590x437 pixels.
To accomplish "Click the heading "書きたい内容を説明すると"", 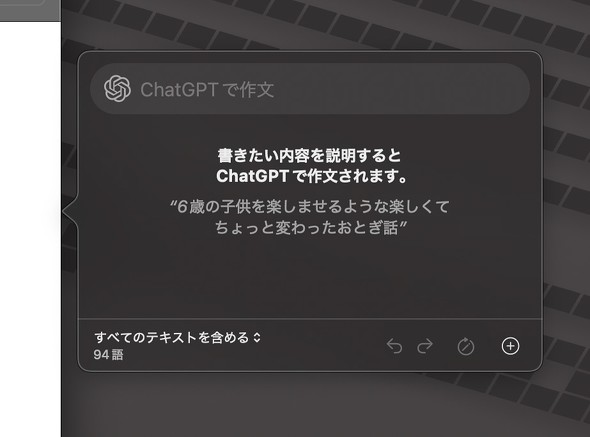I will click(310, 156).
